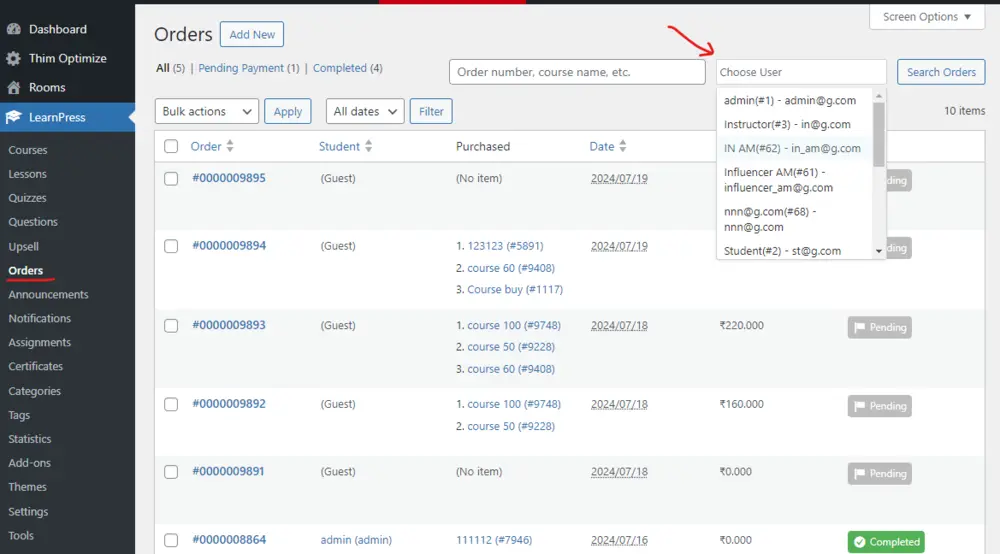
Task: Open Notifications menu item
Action: 40,318
